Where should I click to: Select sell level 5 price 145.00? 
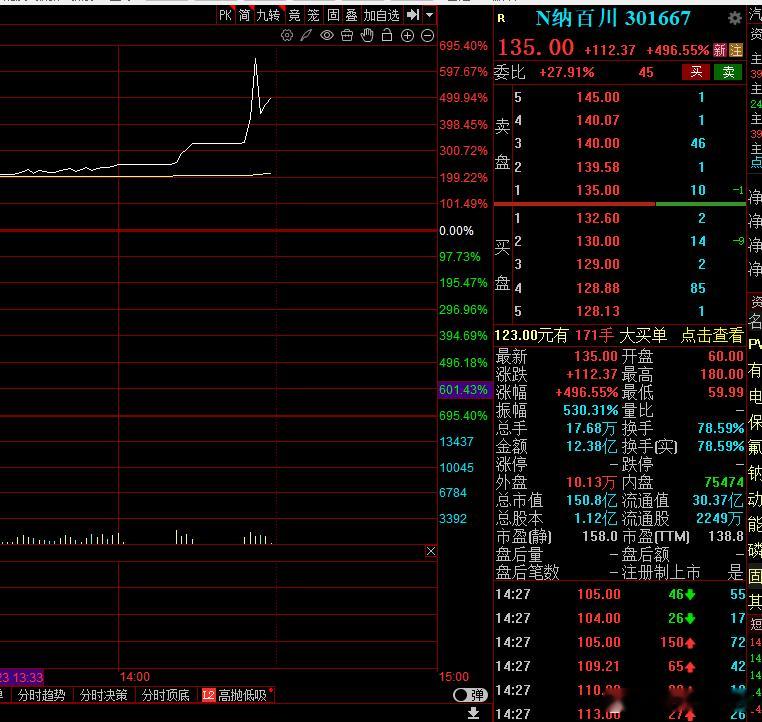coord(598,97)
